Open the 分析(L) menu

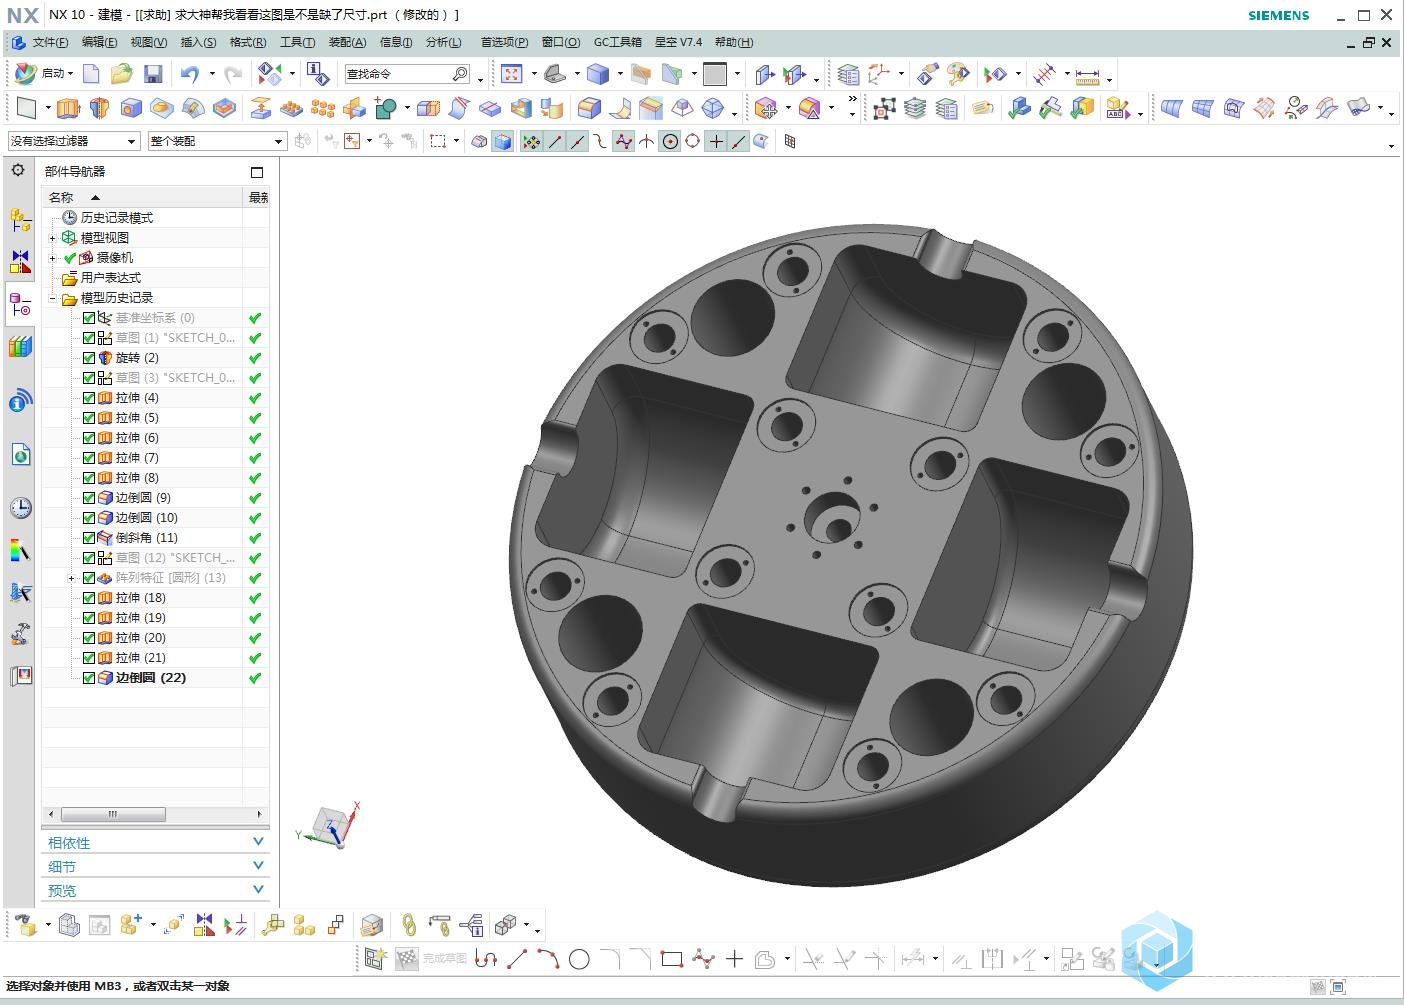[x=444, y=42]
